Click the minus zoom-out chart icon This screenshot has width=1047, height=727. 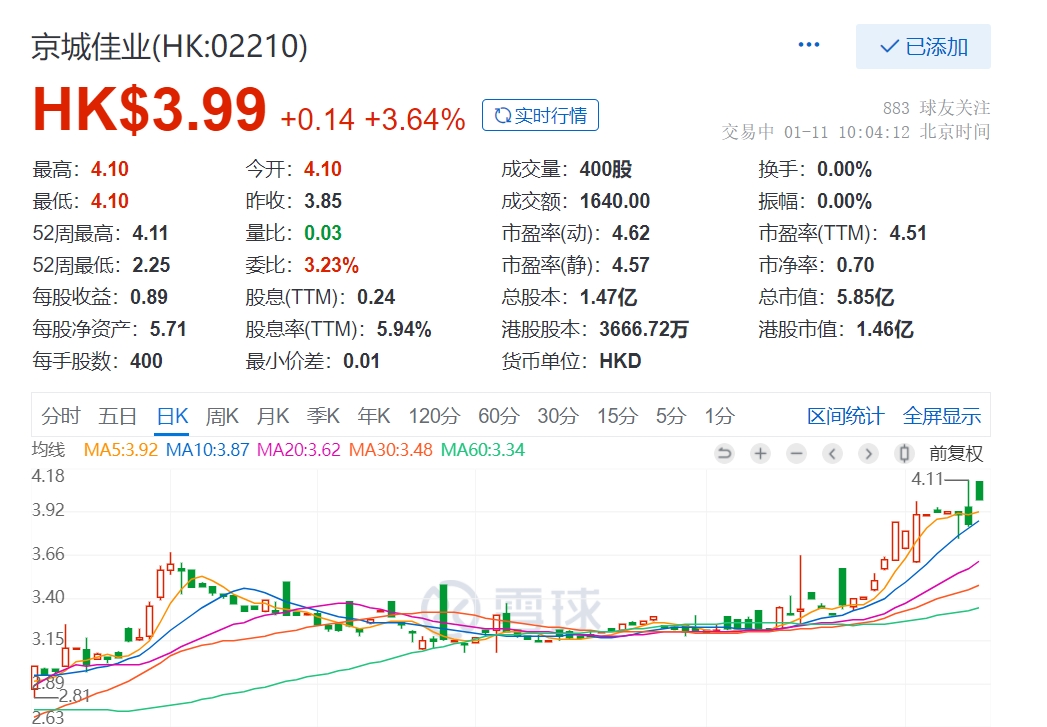[796, 454]
